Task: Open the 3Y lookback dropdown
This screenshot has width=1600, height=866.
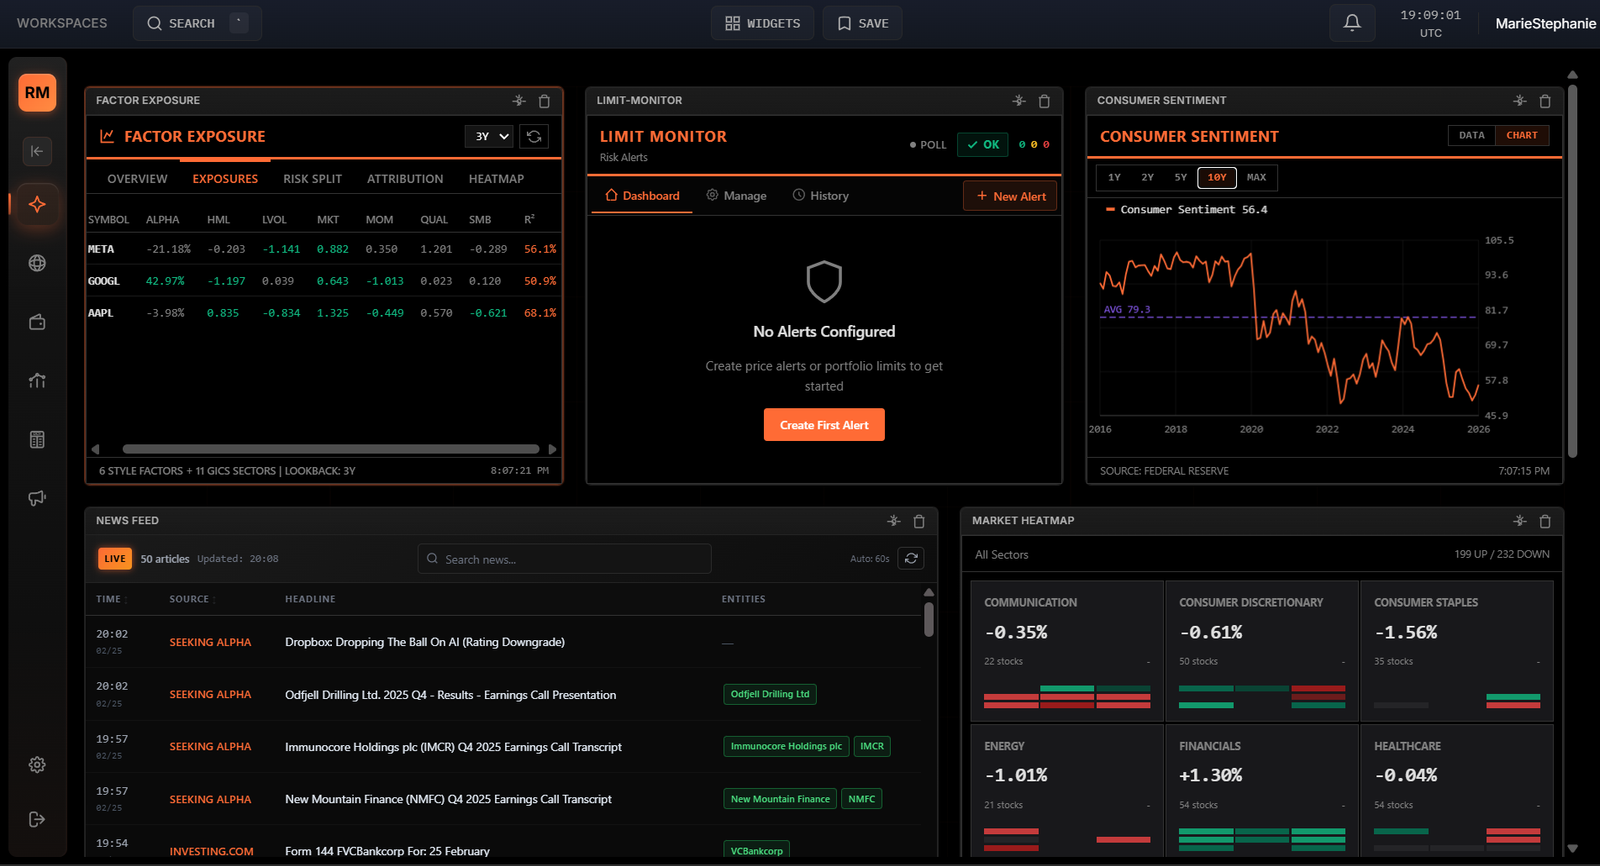Action: (x=491, y=137)
